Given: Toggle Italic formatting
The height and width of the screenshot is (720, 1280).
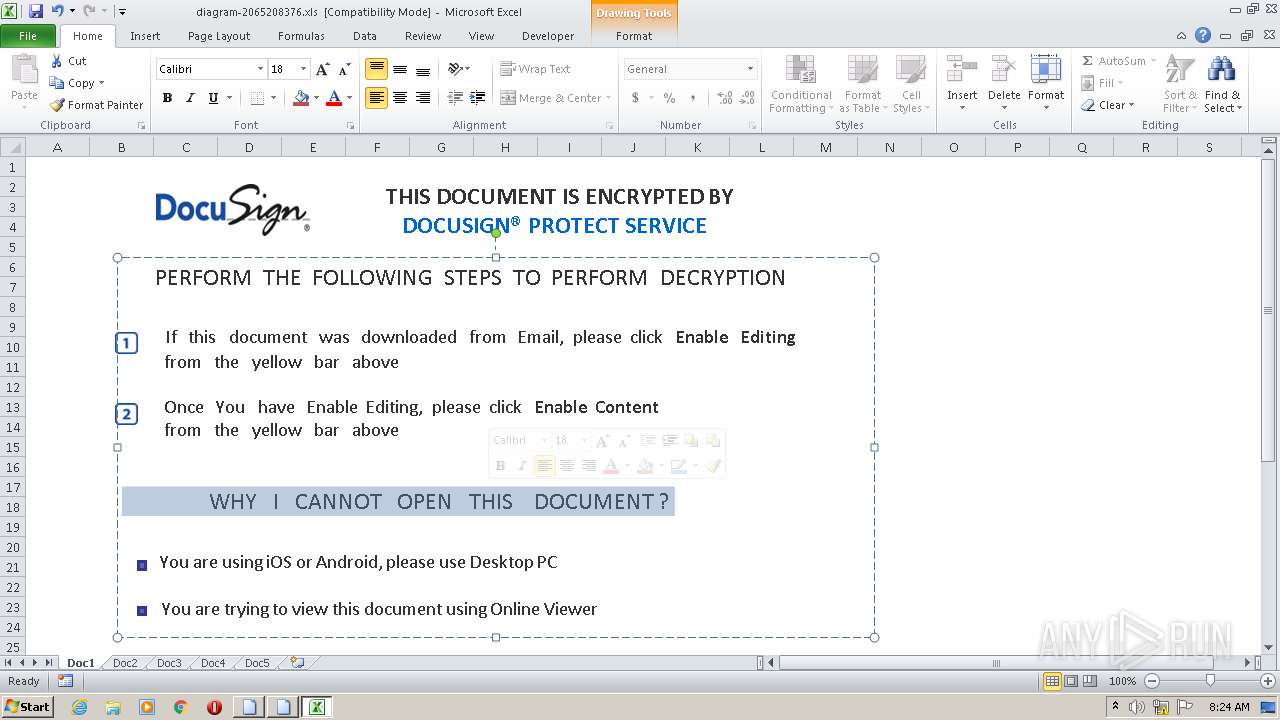Looking at the screenshot, I should (190, 98).
